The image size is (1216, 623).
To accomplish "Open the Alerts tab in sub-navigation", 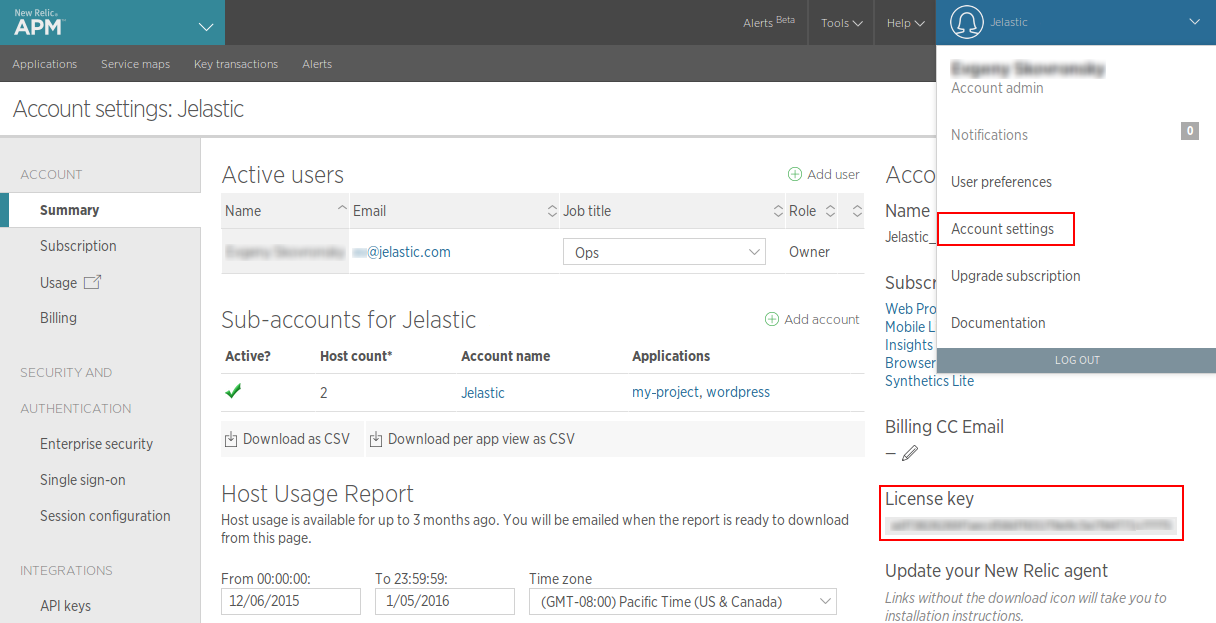I will [x=317, y=64].
